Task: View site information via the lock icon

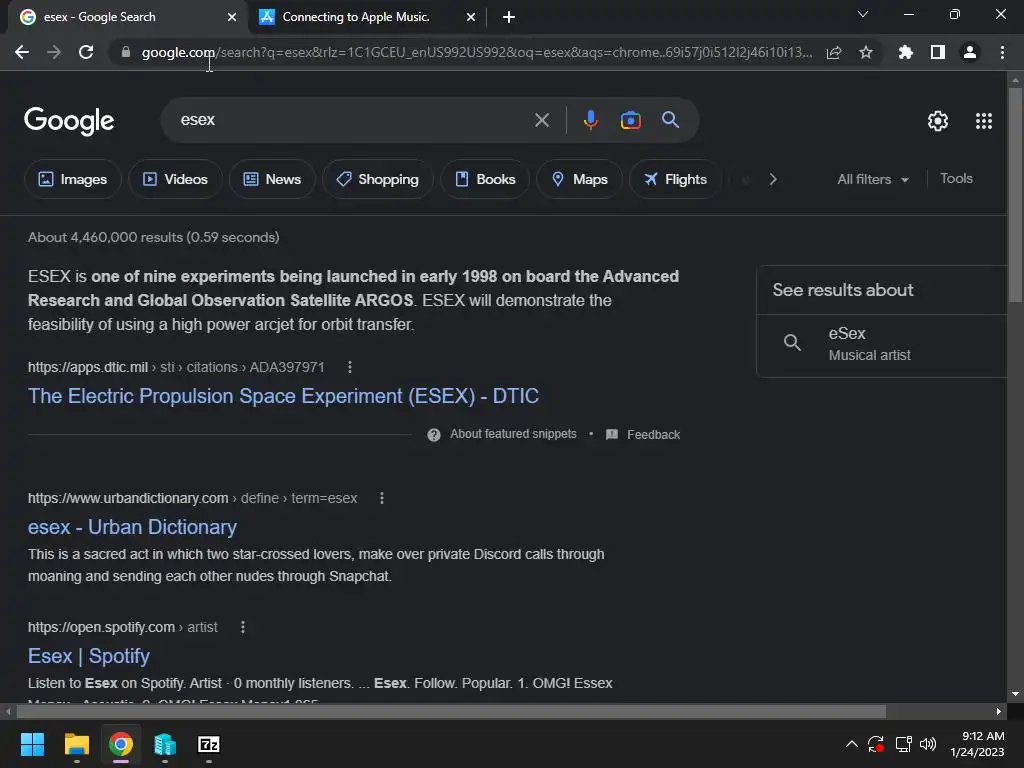Action: pyautogui.click(x=125, y=52)
